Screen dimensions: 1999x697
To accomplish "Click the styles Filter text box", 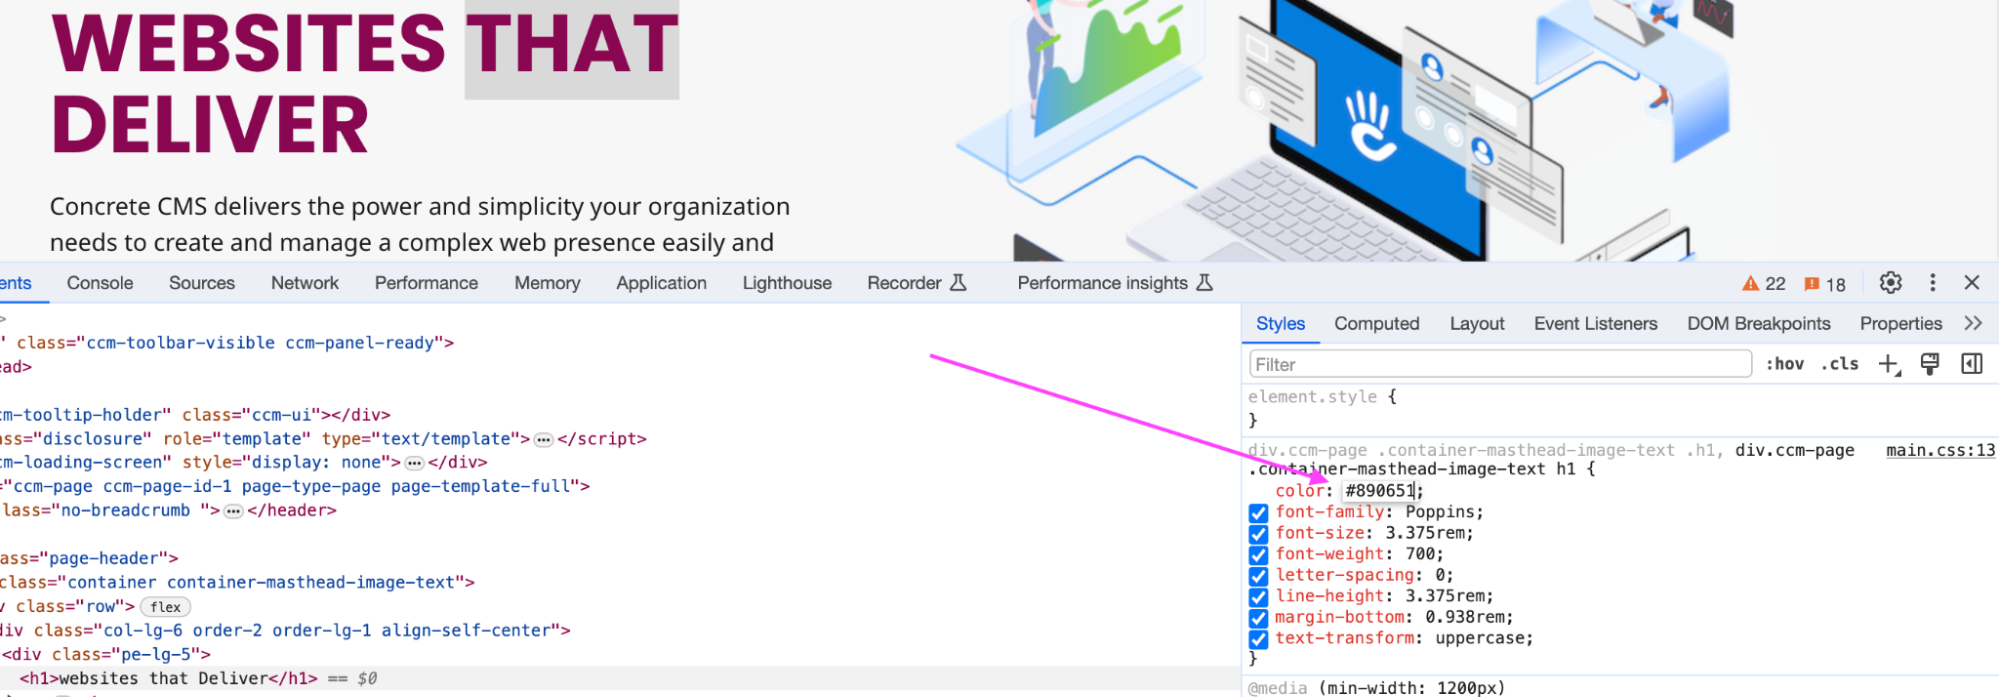I will click(x=1500, y=364).
